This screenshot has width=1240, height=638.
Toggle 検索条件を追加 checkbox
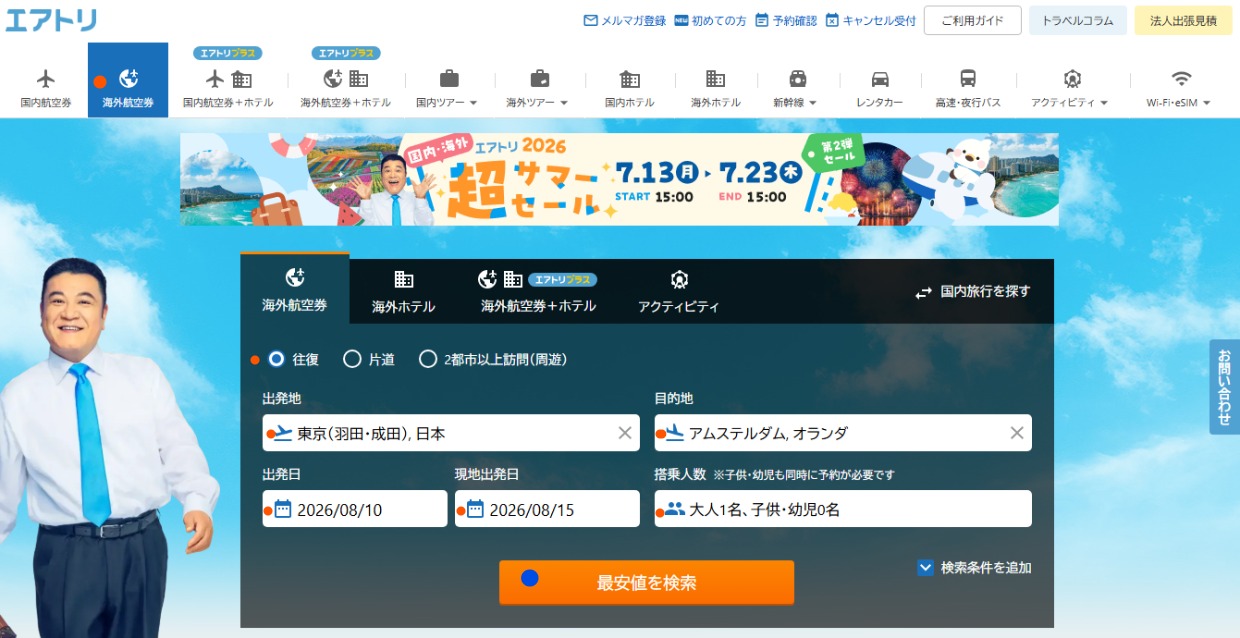click(x=925, y=568)
